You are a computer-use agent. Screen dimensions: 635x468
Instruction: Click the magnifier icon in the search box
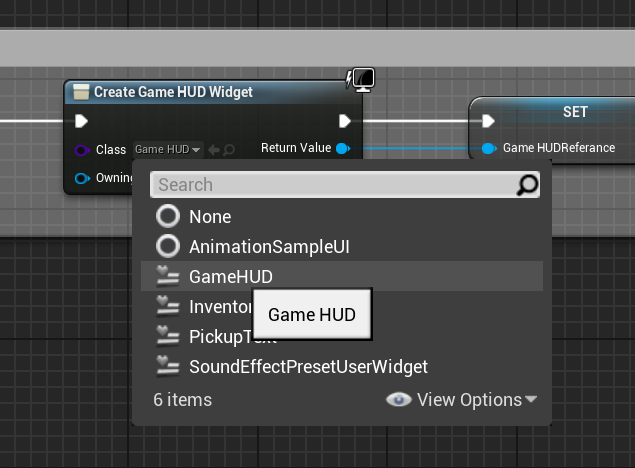point(527,185)
